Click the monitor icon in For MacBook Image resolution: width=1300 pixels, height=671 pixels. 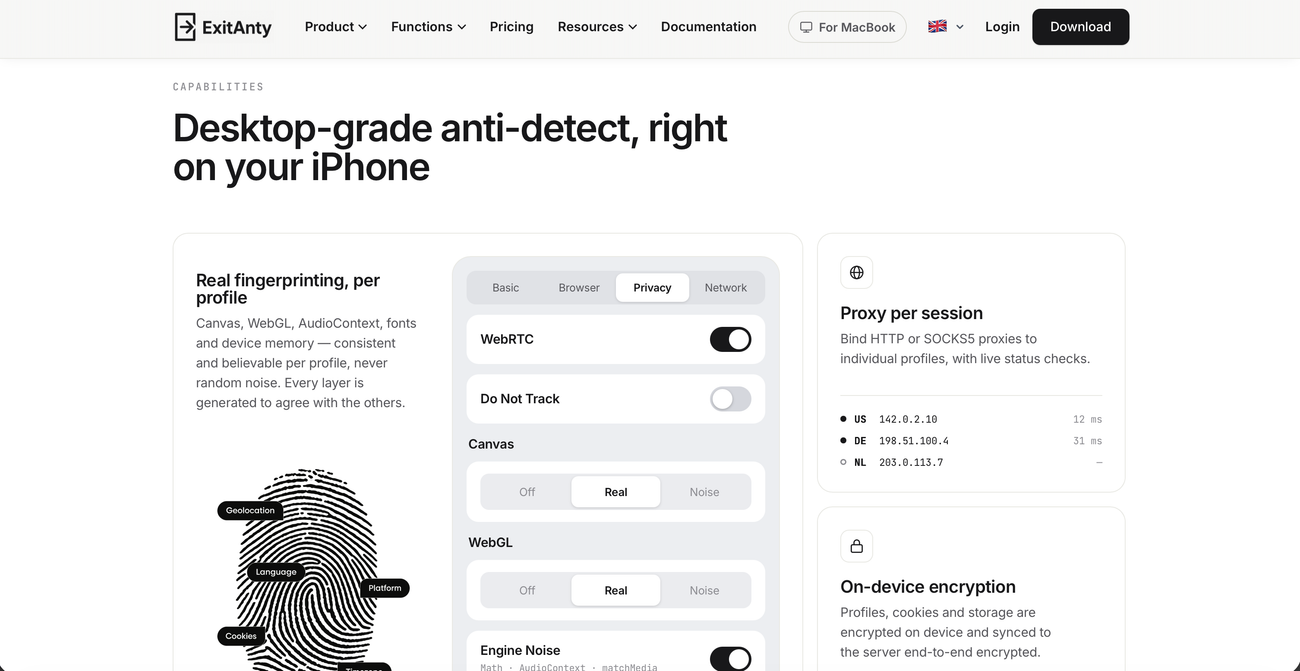tap(806, 27)
